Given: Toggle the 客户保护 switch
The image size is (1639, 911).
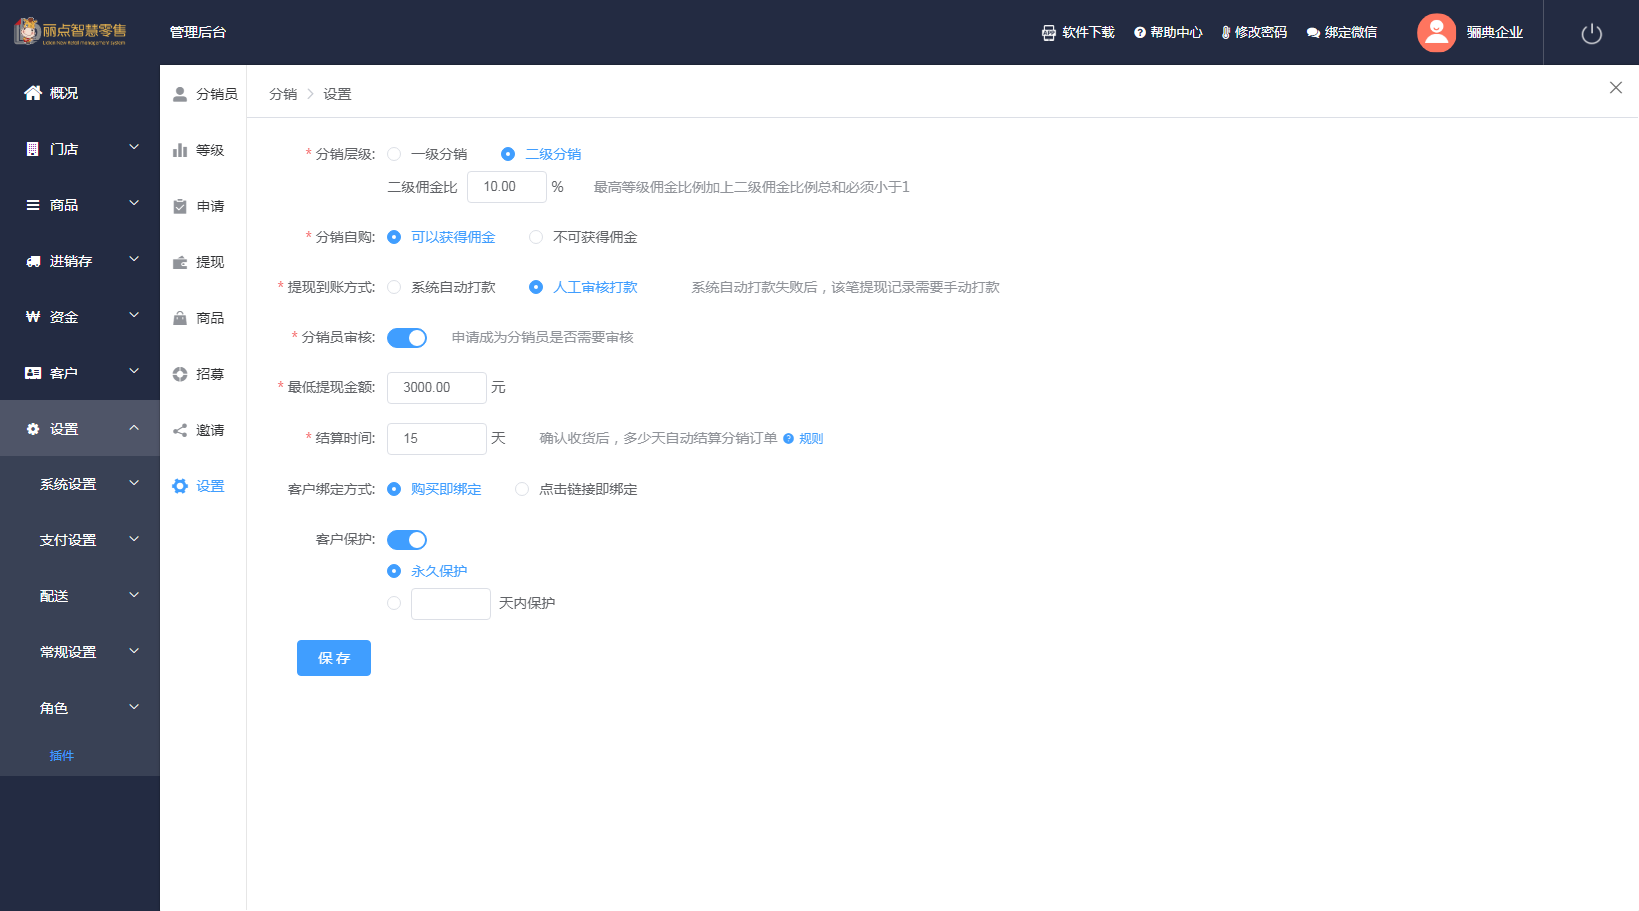Looking at the screenshot, I should coord(407,540).
